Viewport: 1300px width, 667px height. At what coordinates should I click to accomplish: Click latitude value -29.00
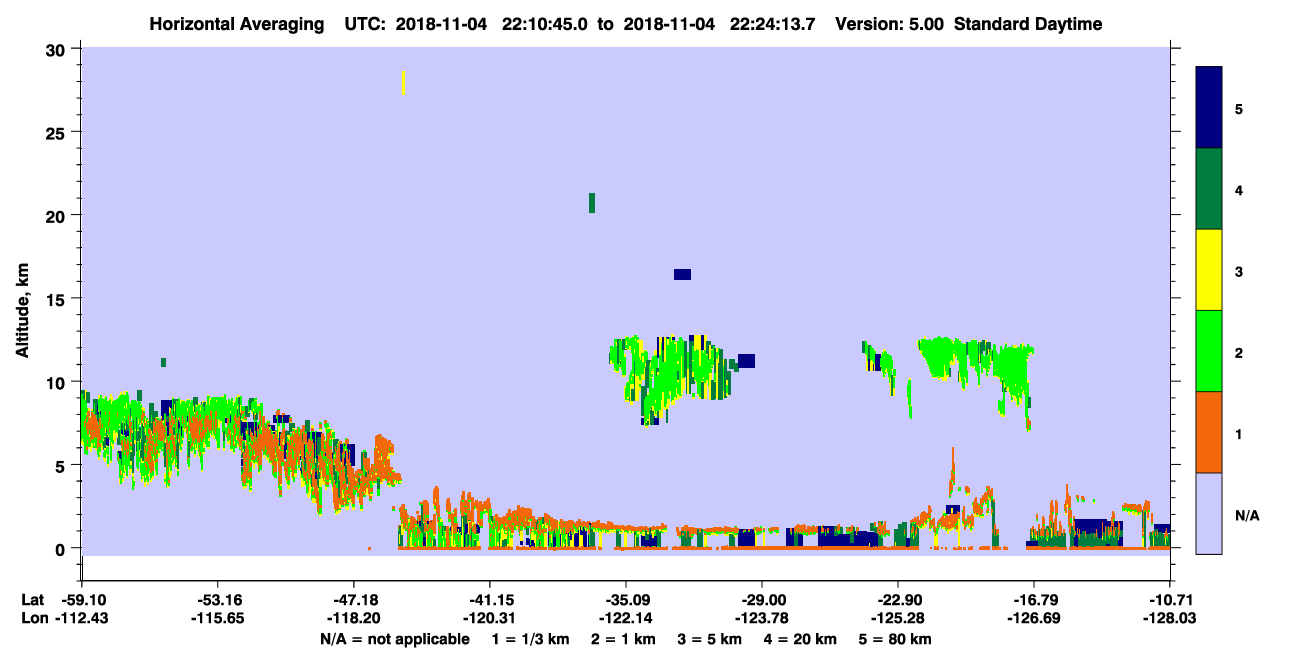coord(761,600)
